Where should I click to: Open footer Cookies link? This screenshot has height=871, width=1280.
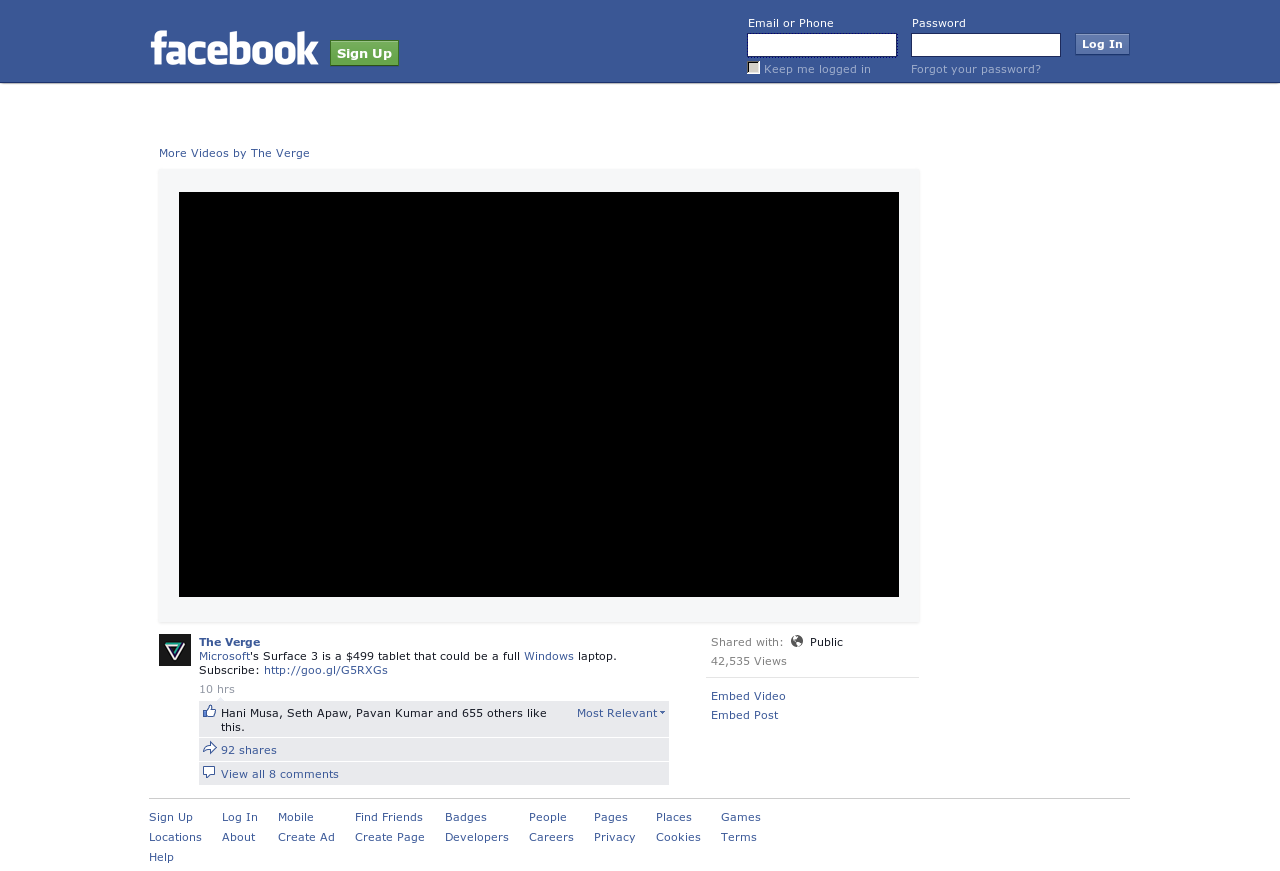[678, 837]
